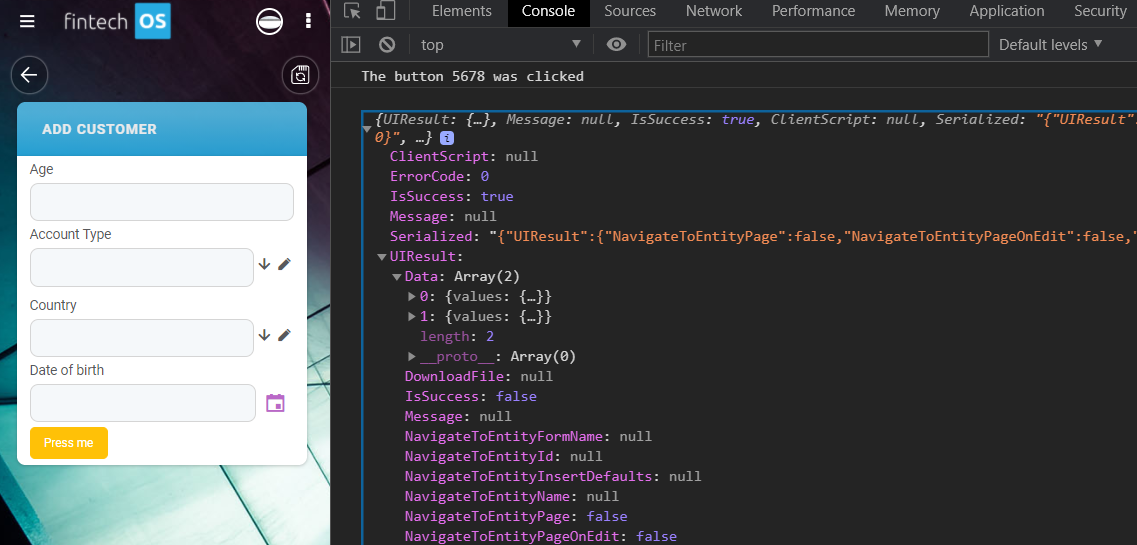Toggle the console sidebar panel

click(351, 44)
